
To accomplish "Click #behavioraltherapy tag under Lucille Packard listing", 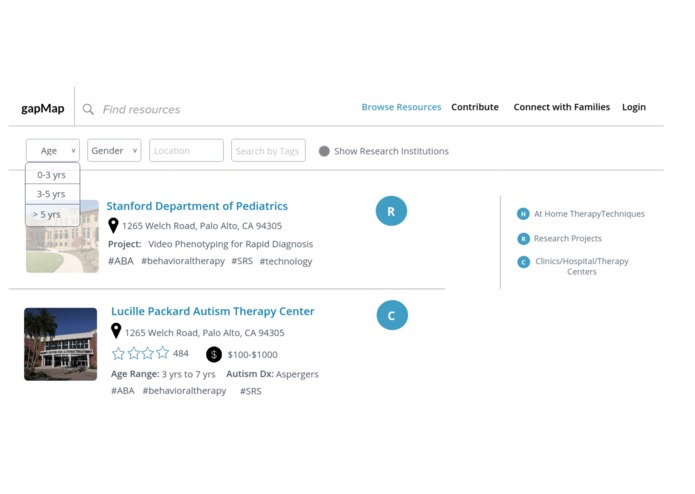I will pyautogui.click(x=184, y=391).
